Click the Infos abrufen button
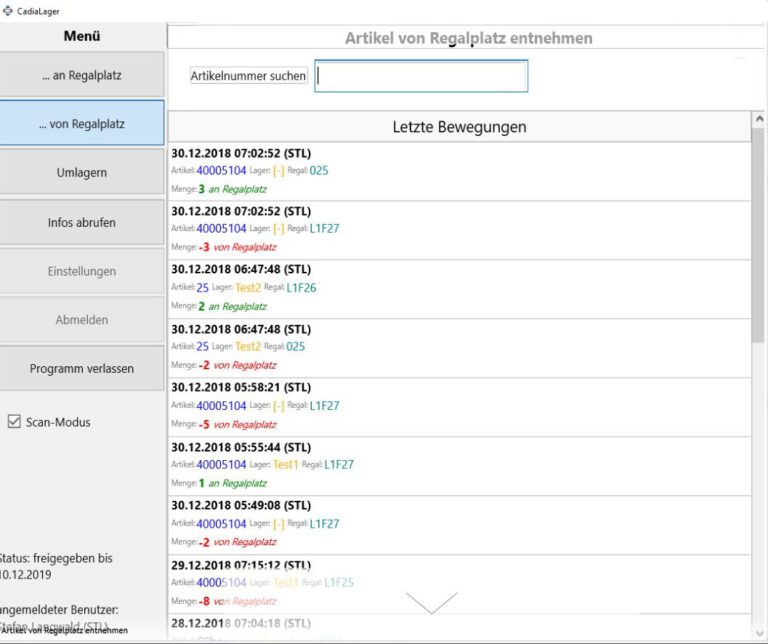The width and height of the screenshot is (768, 644). click(82, 222)
